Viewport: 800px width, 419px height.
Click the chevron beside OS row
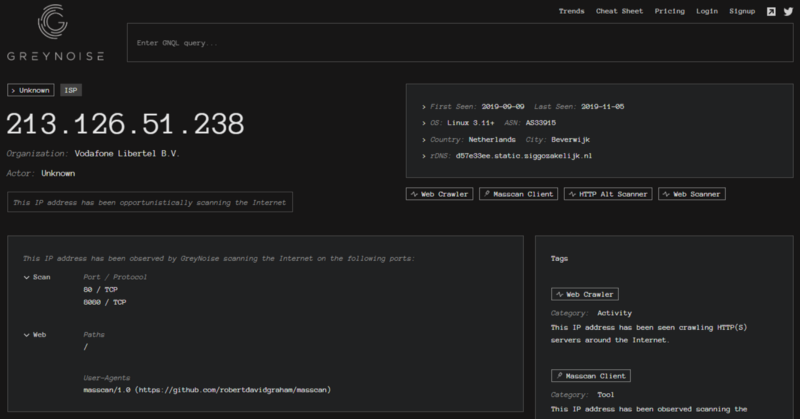click(423, 124)
